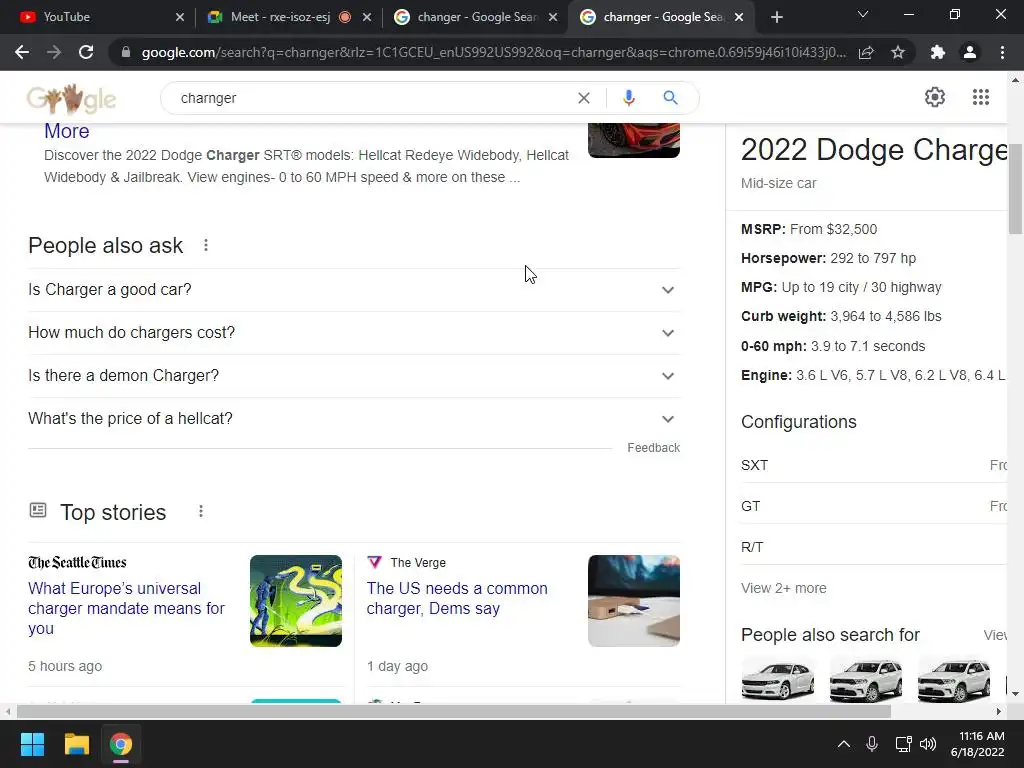Switch to the Meet rxe-isoz-esj tab

pyautogui.click(x=287, y=17)
